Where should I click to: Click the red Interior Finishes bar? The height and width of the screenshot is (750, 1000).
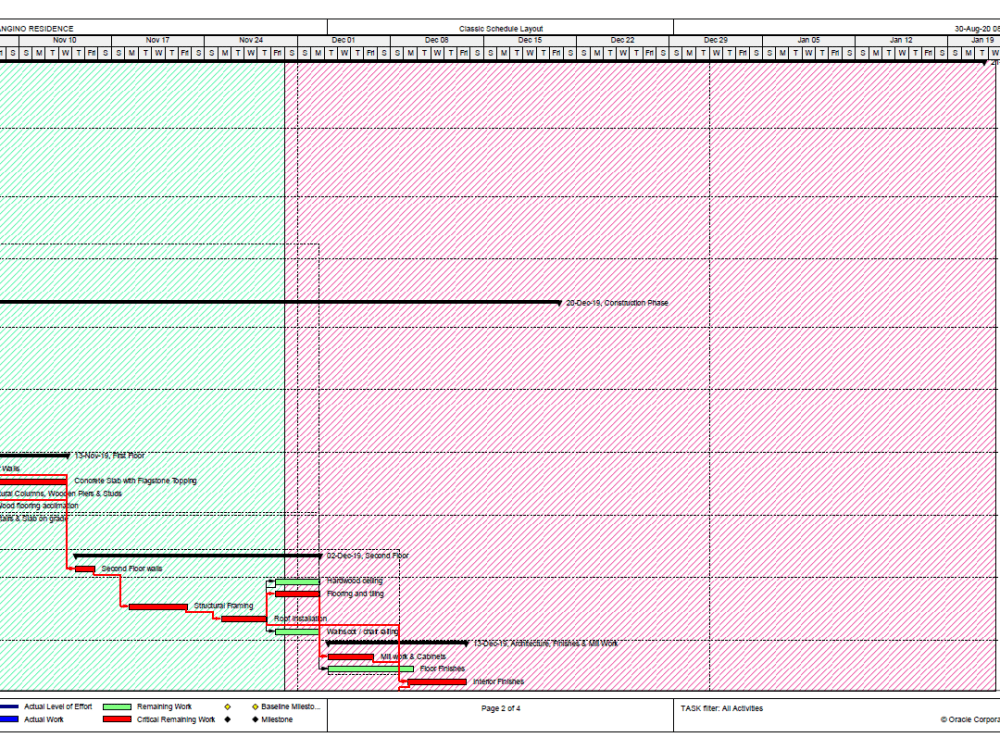(x=437, y=682)
